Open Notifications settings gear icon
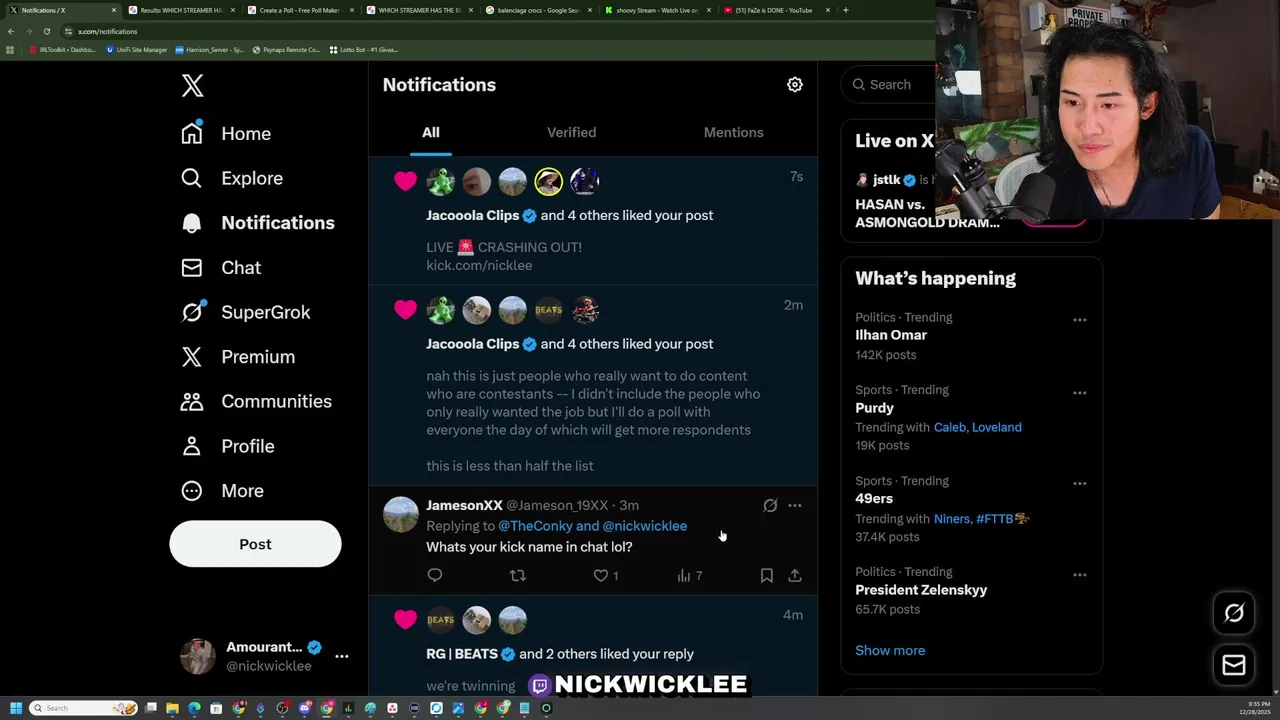1280x720 pixels. pyautogui.click(x=795, y=85)
